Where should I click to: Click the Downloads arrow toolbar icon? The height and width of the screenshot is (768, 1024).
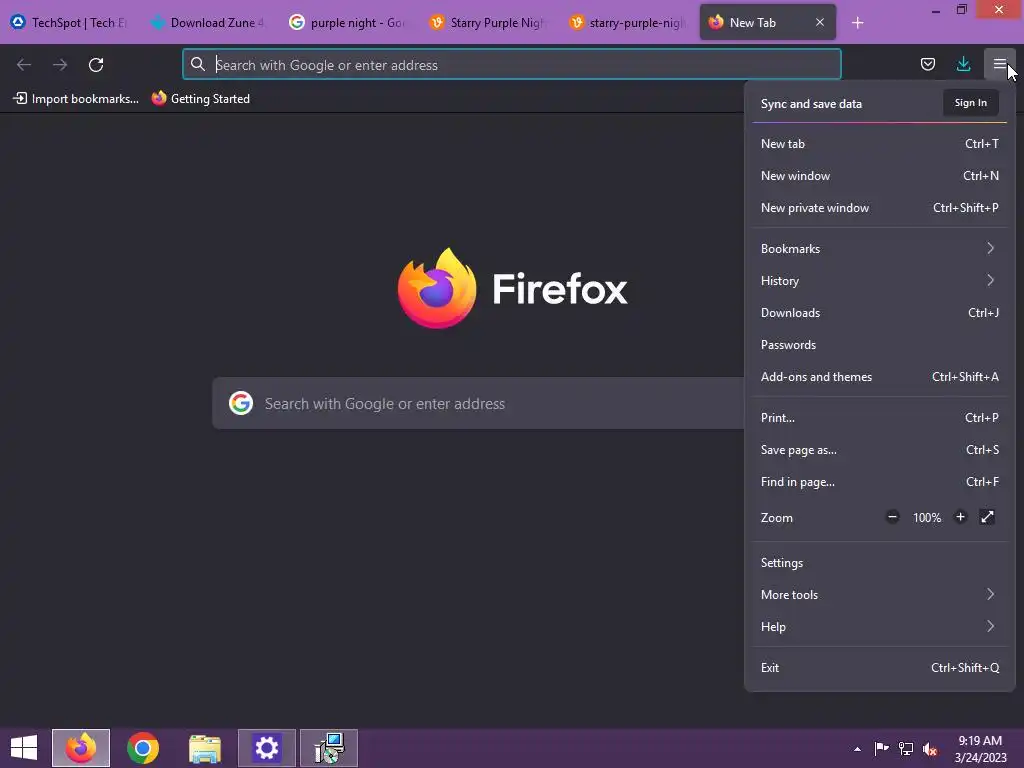point(963,64)
